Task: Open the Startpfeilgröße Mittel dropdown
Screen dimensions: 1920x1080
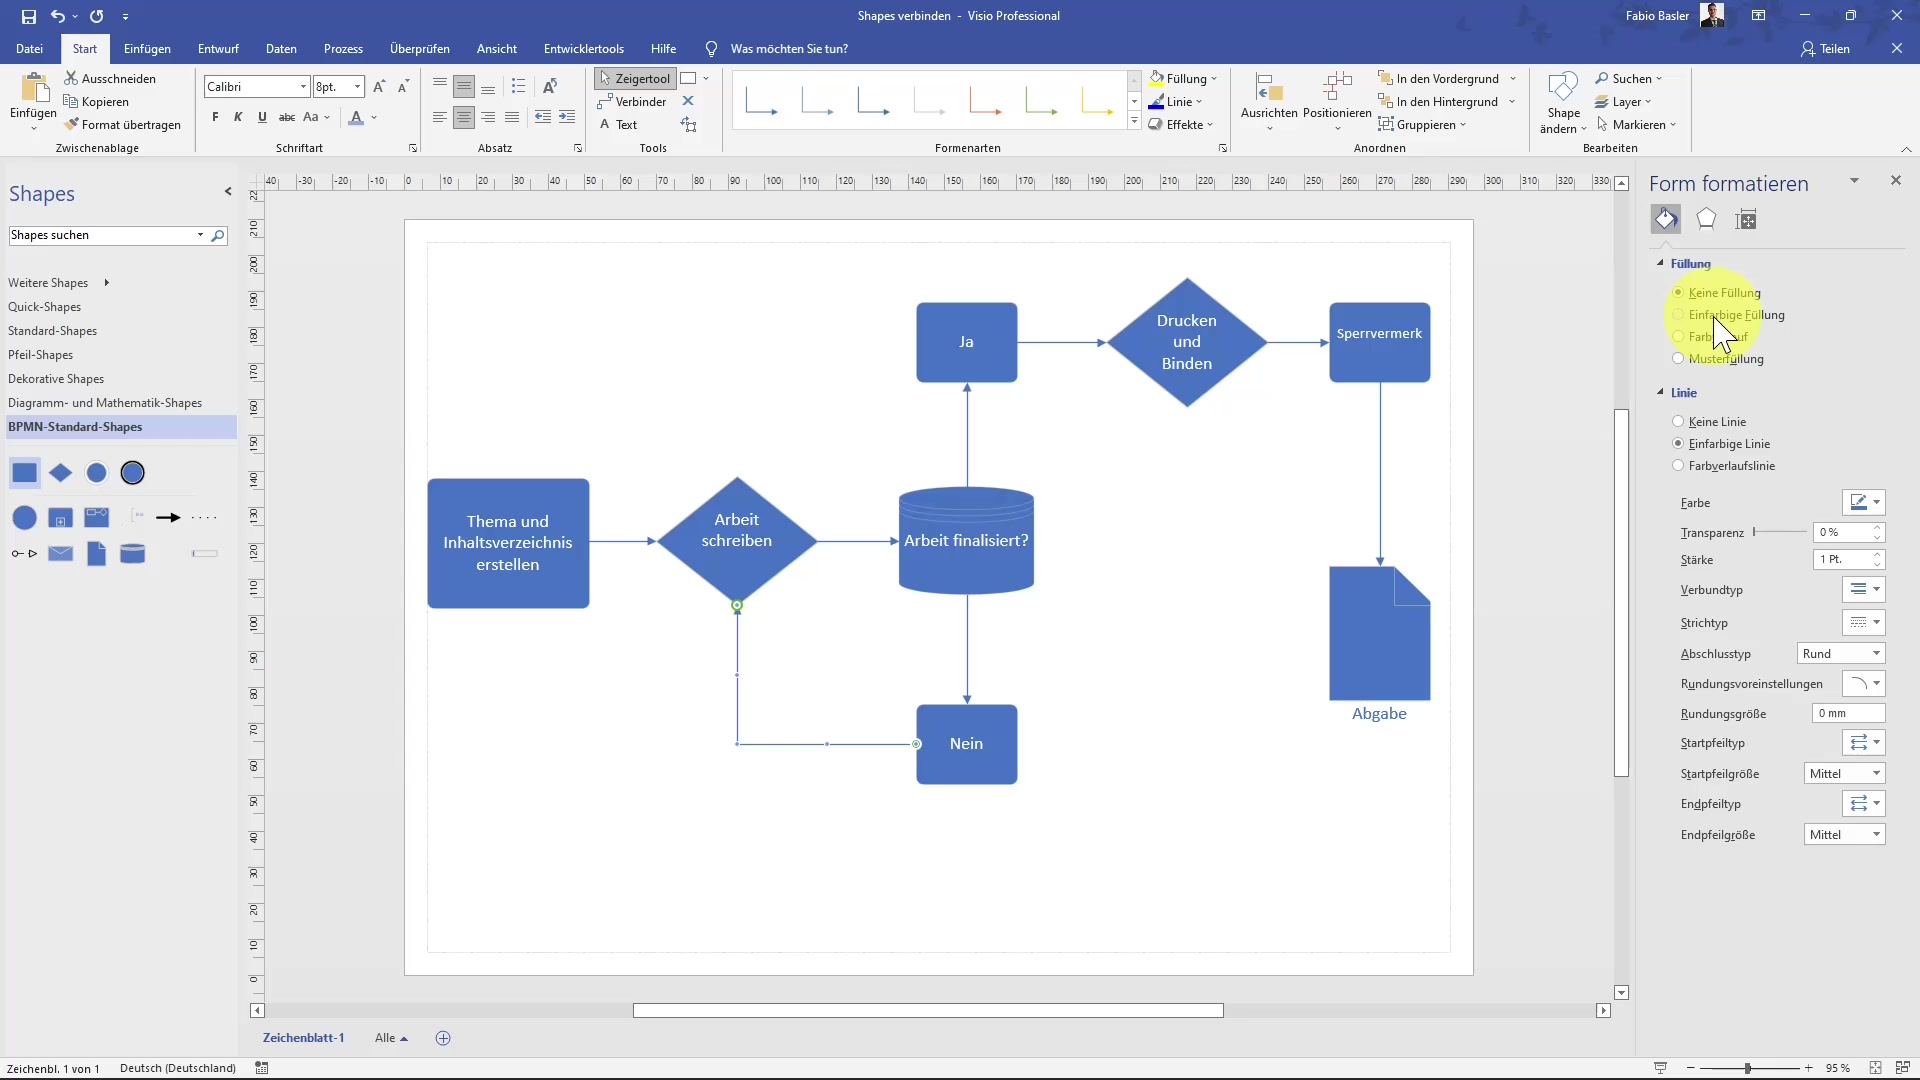Action: pyautogui.click(x=1845, y=774)
